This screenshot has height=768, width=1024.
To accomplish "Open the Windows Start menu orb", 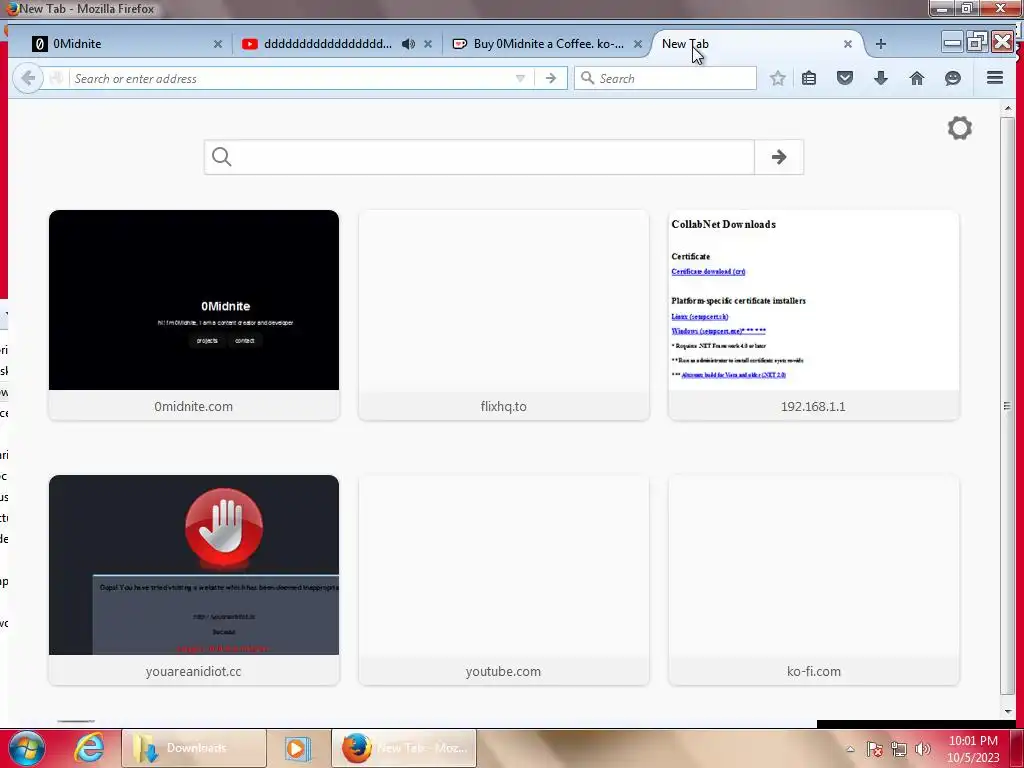I will point(26,748).
